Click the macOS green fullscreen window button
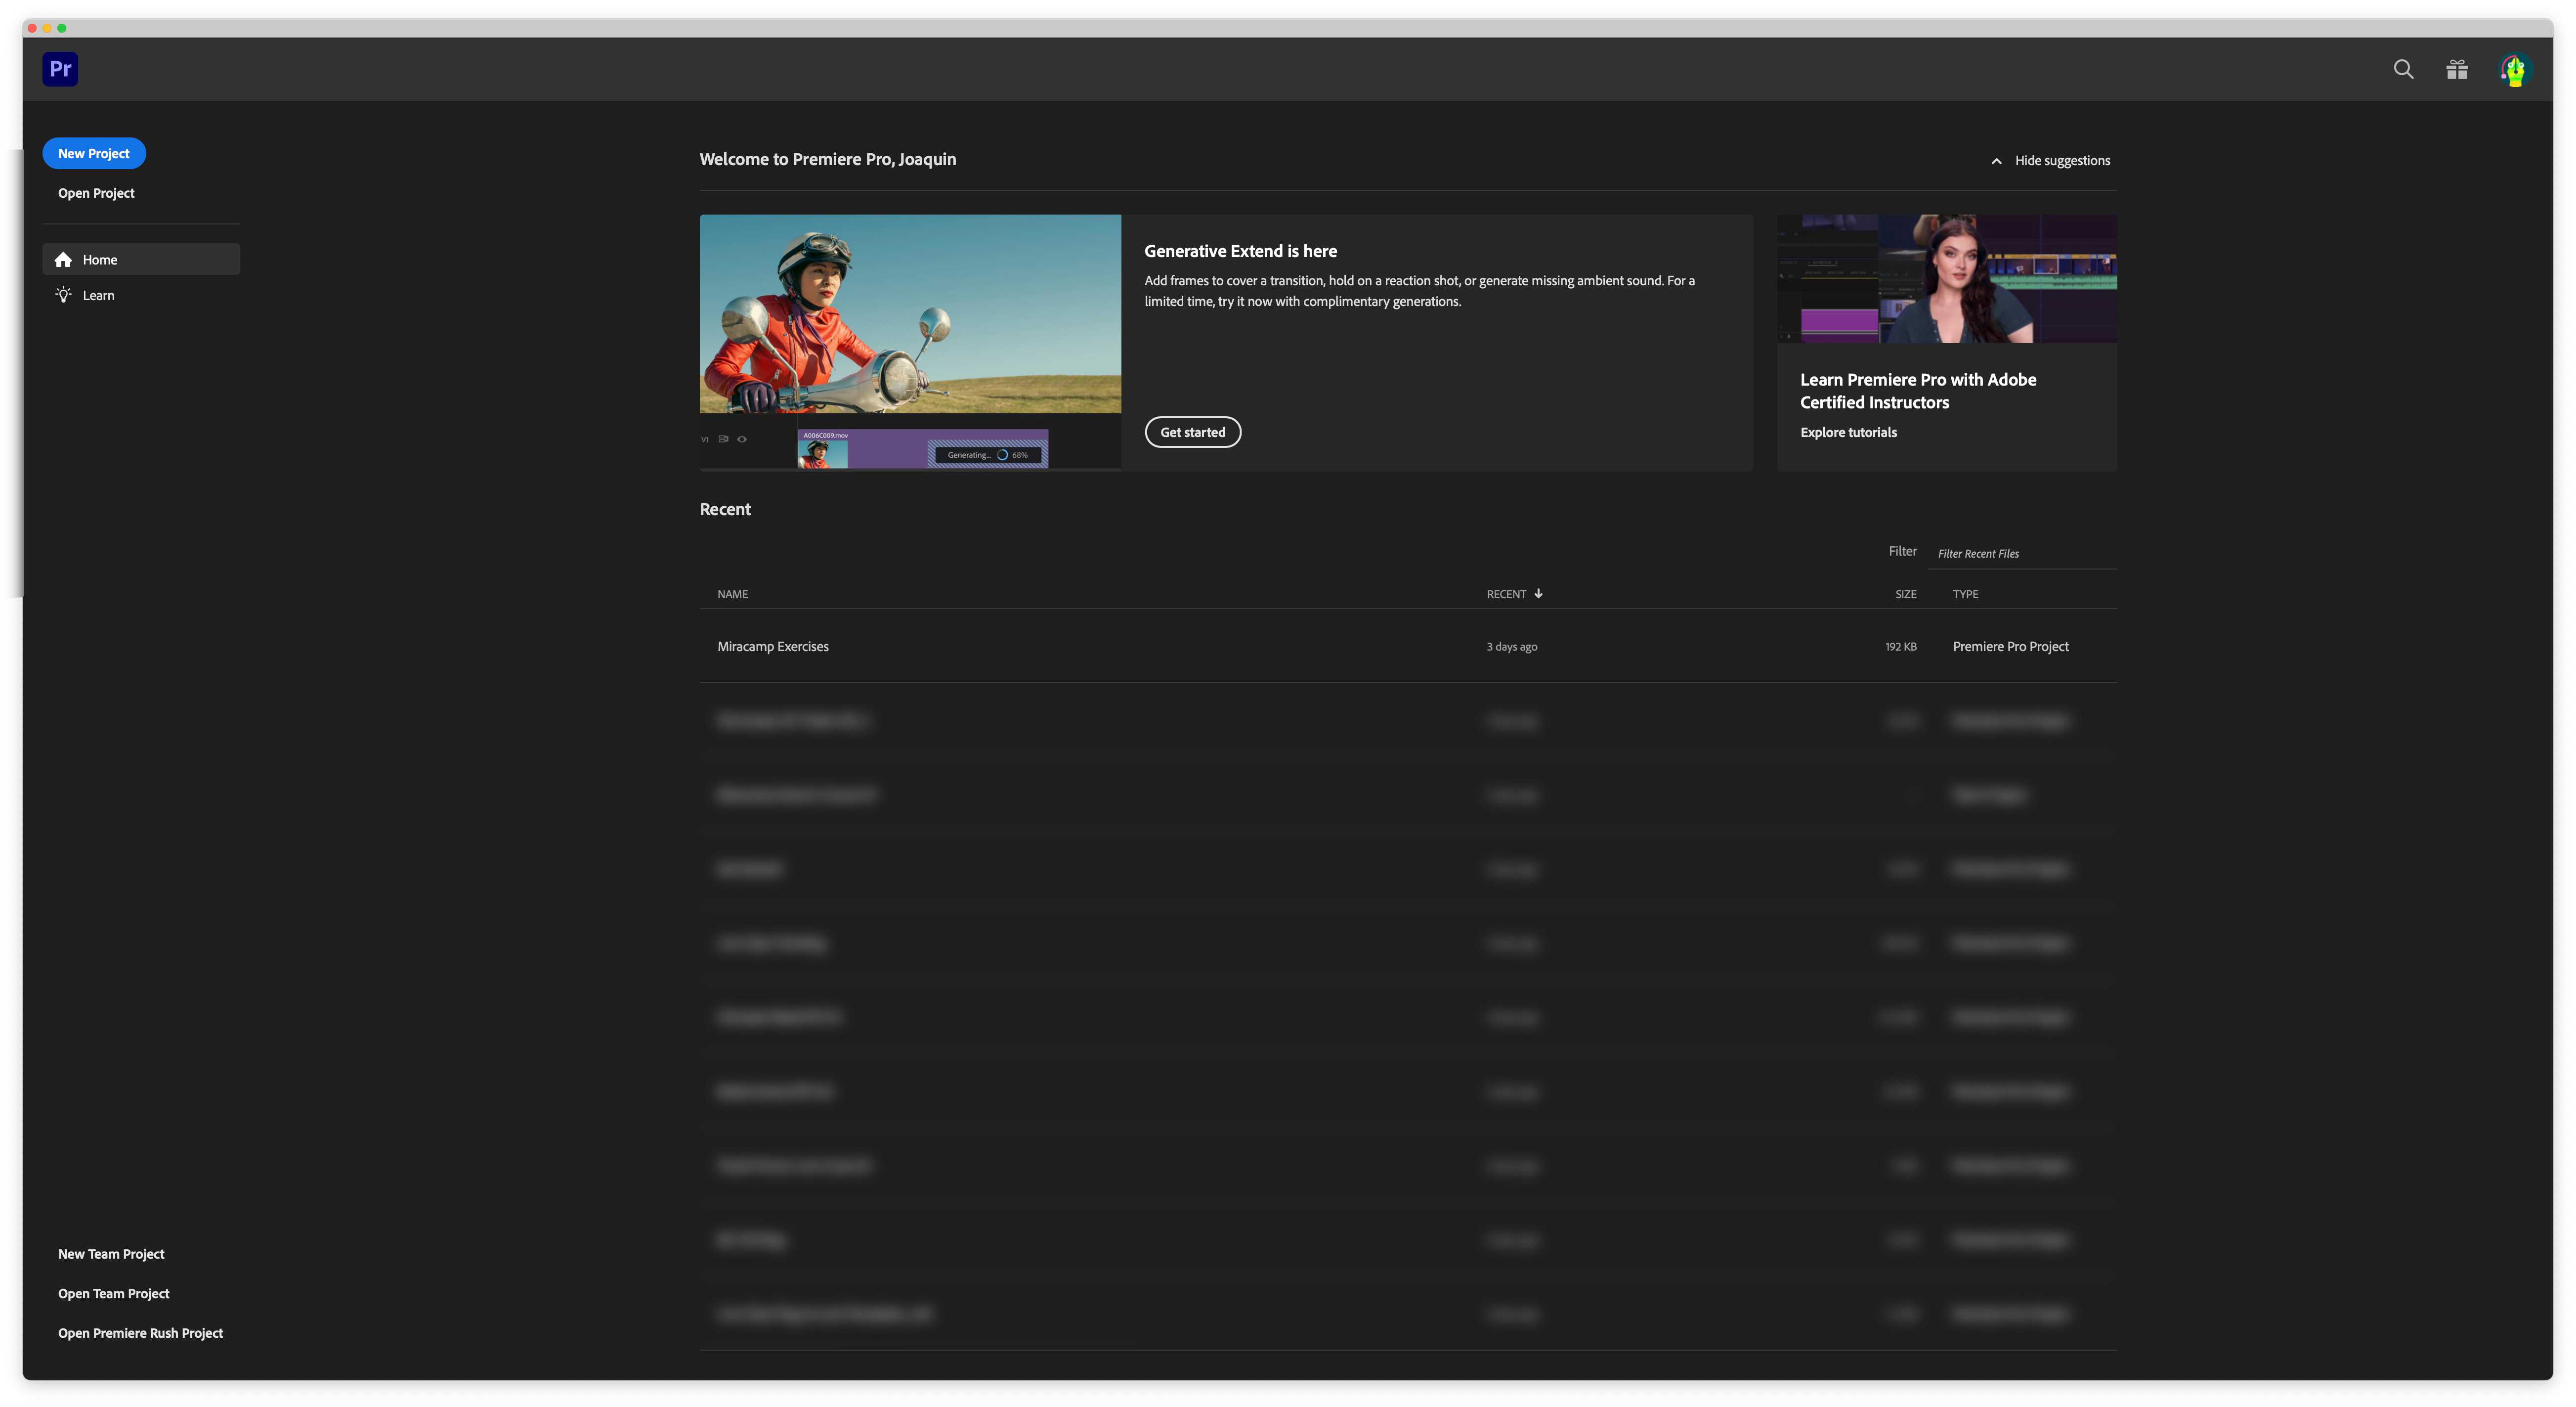 click(62, 28)
